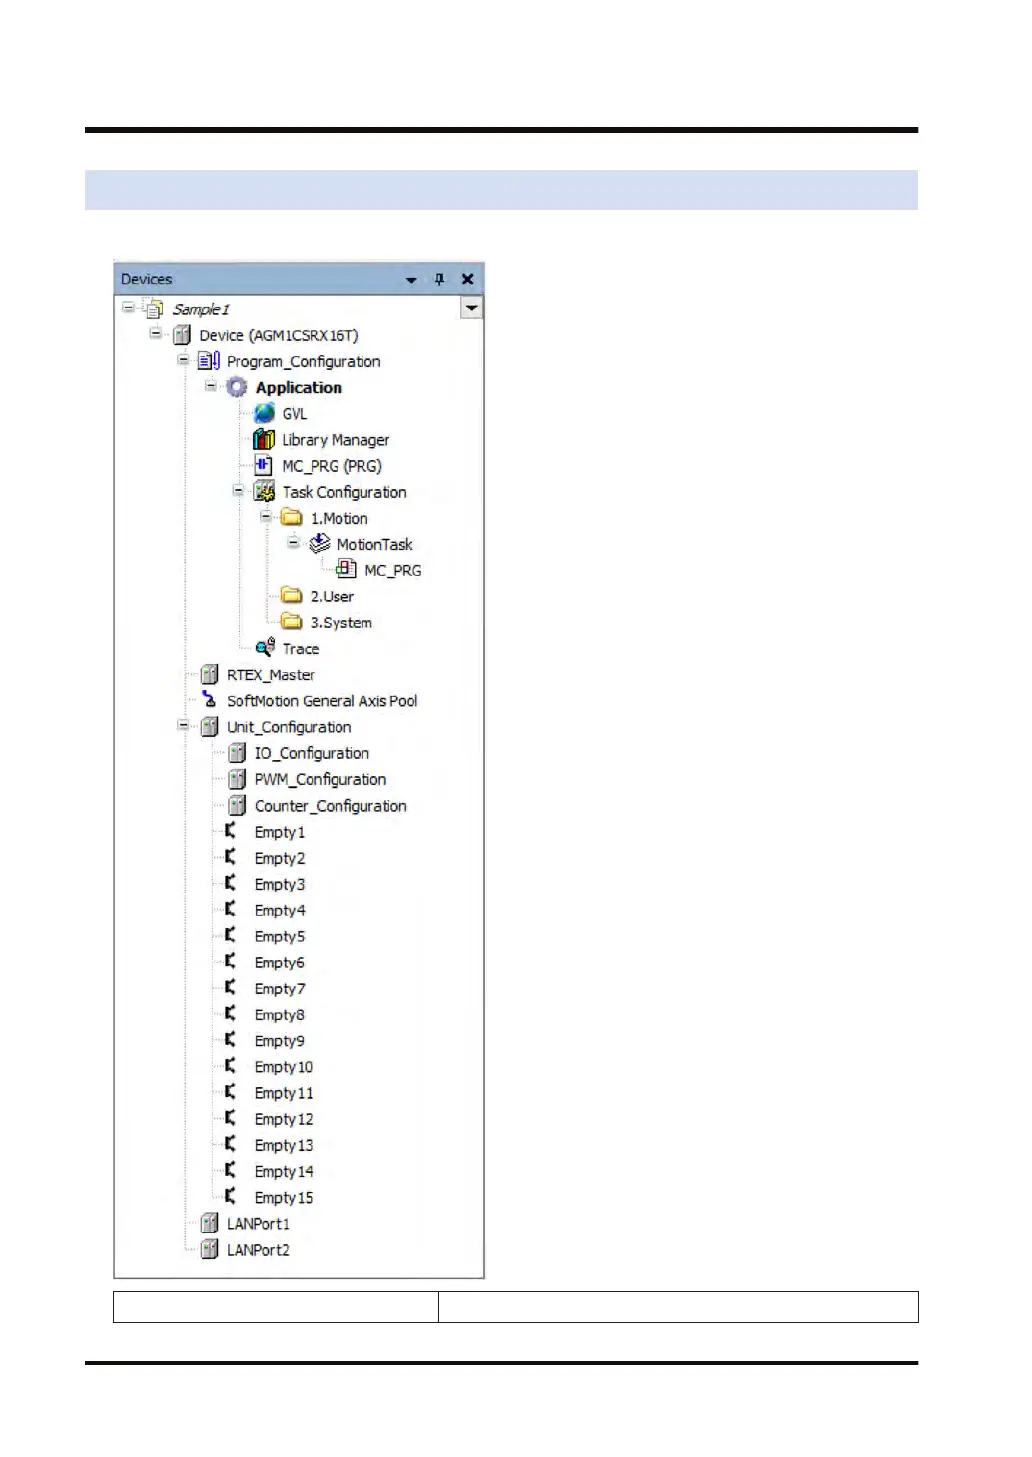Select the Empty15 slot
Image resolution: width=1032 pixels, height=1457 pixels.
tap(284, 1197)
